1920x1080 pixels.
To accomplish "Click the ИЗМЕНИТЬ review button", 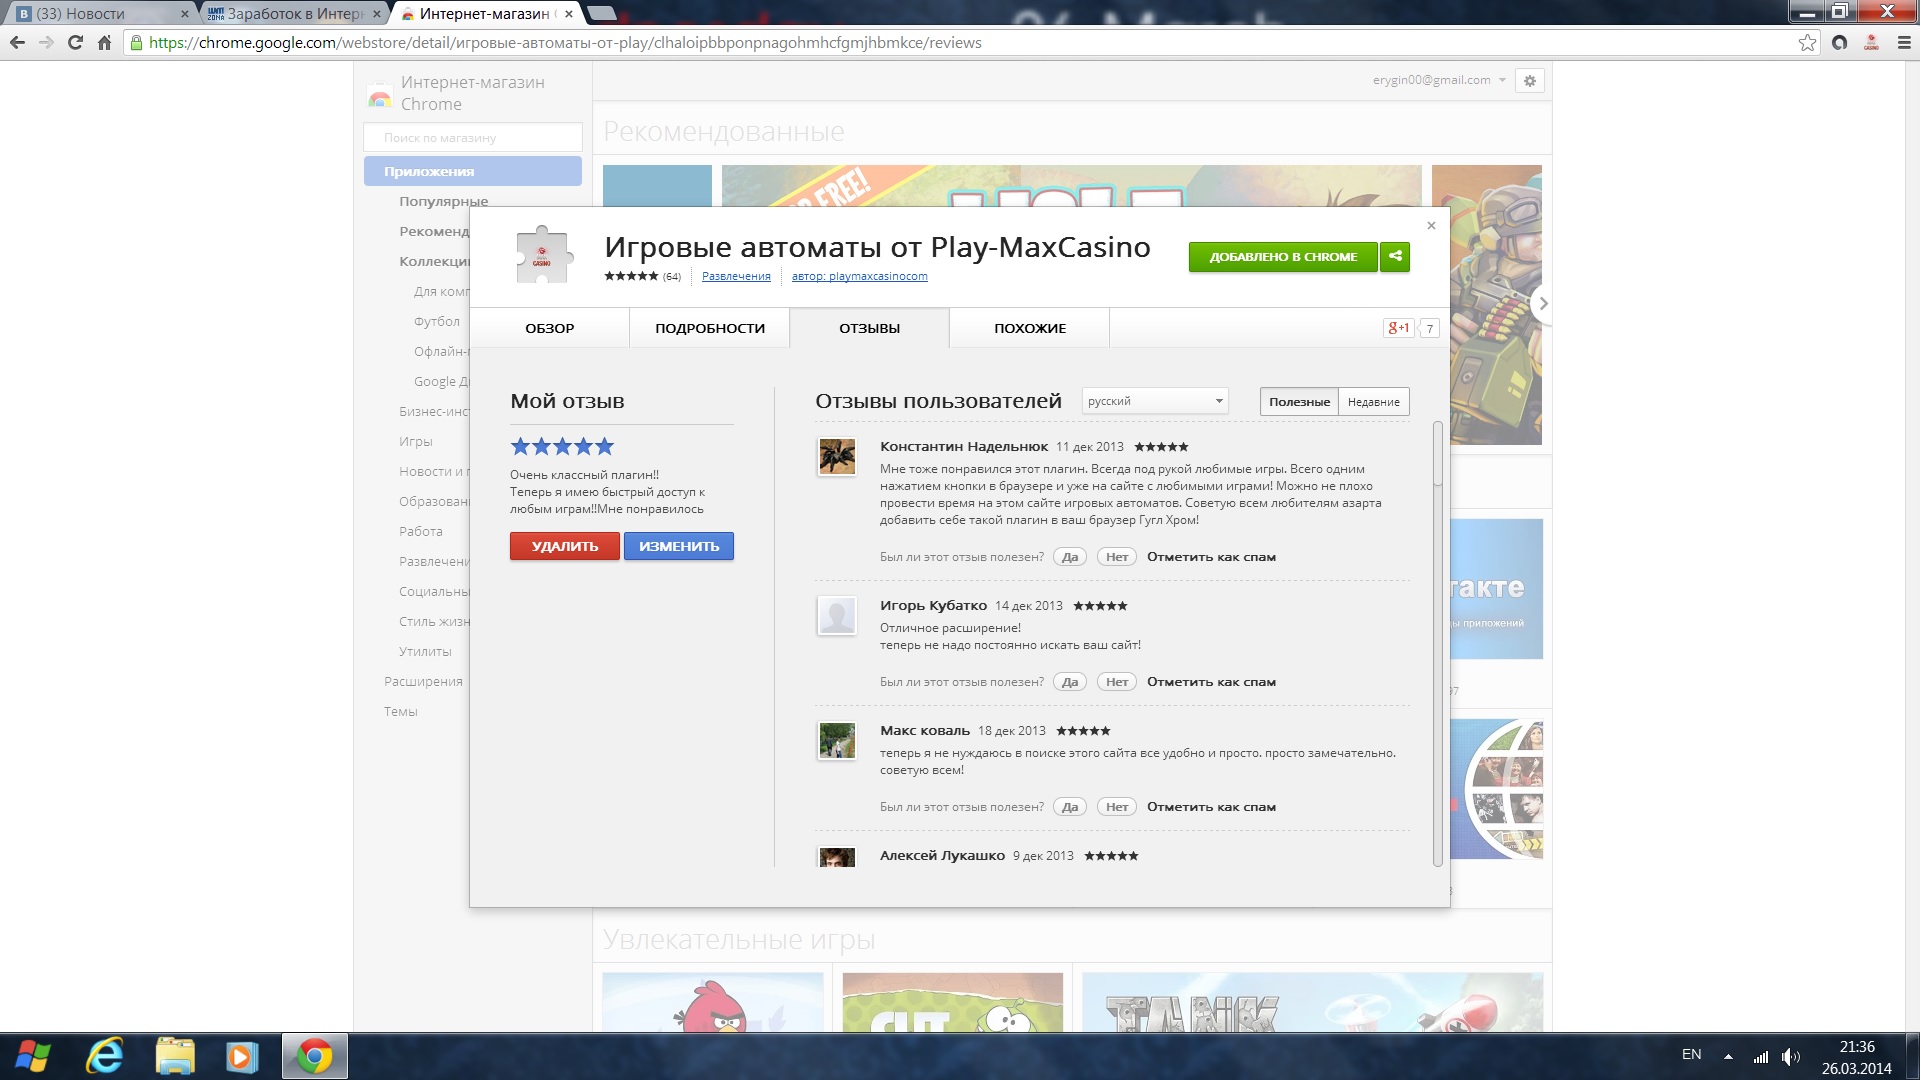I will (679, 546).
